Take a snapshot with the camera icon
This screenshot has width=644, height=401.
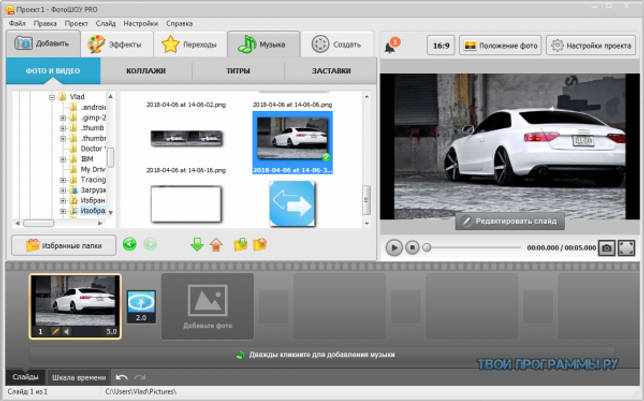[x=606, y=248]
